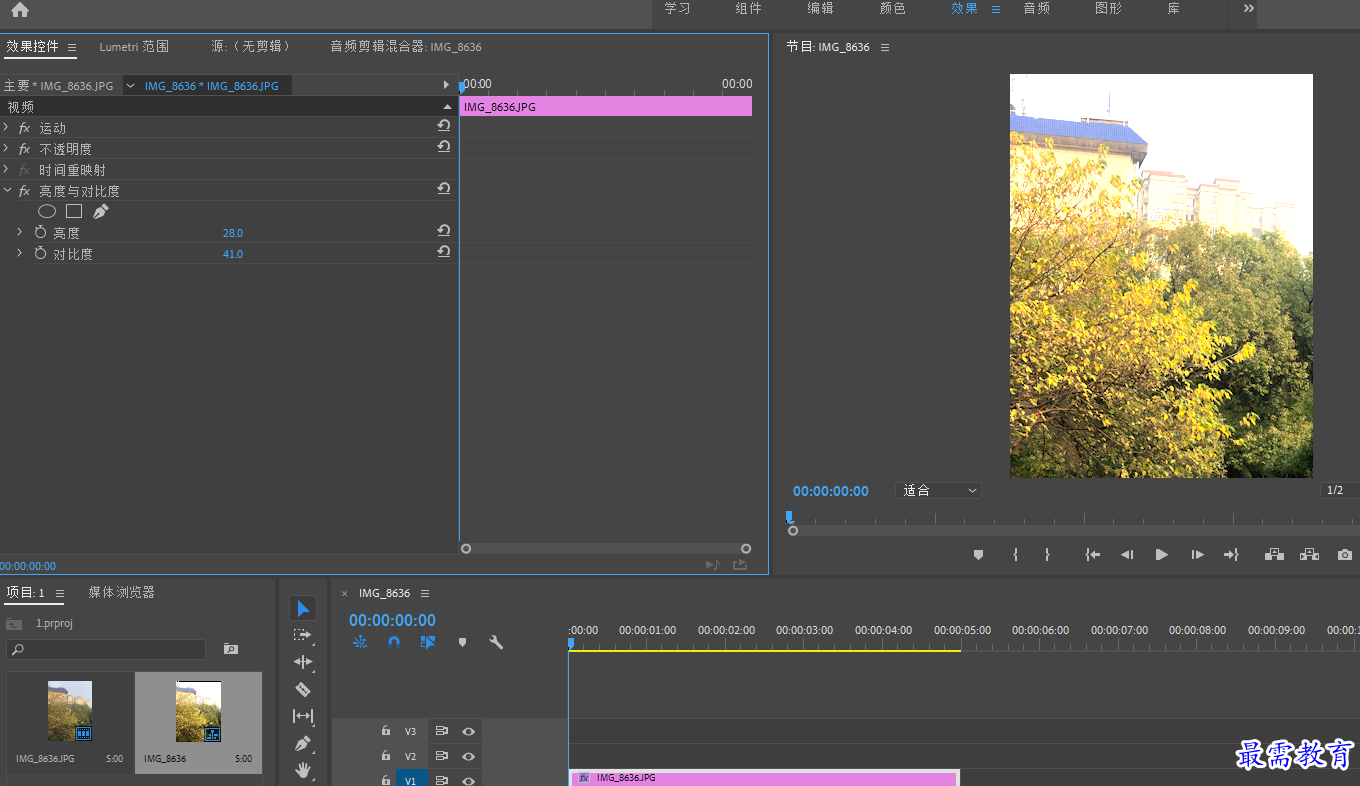The width and height of the screenshot is (1360, 786).
Task: Mark Out point in program monitor
Action: 1047,554
